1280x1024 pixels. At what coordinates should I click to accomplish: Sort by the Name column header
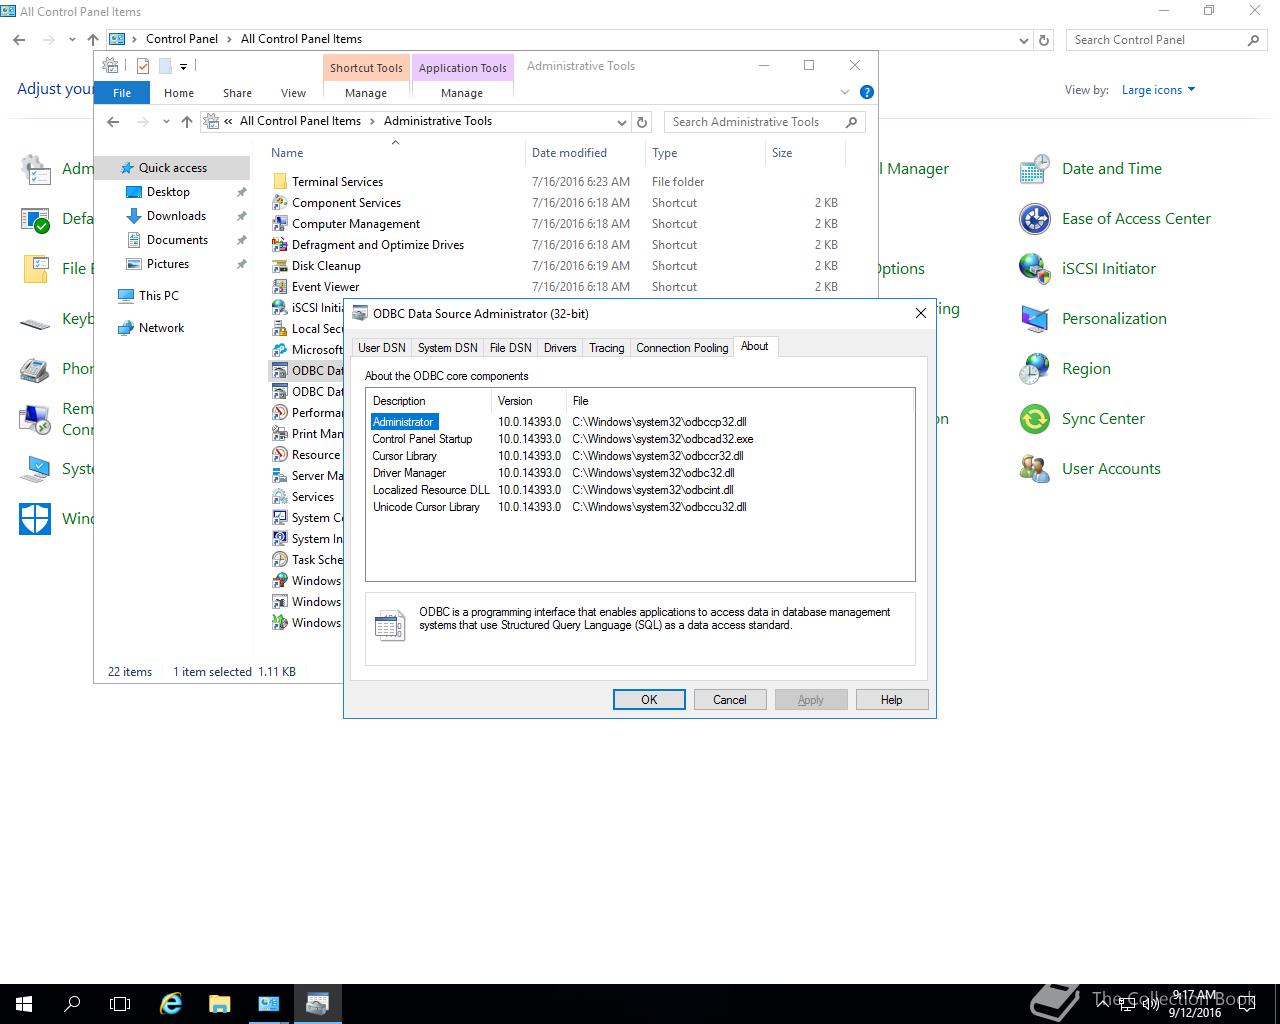tap(395, 153)
